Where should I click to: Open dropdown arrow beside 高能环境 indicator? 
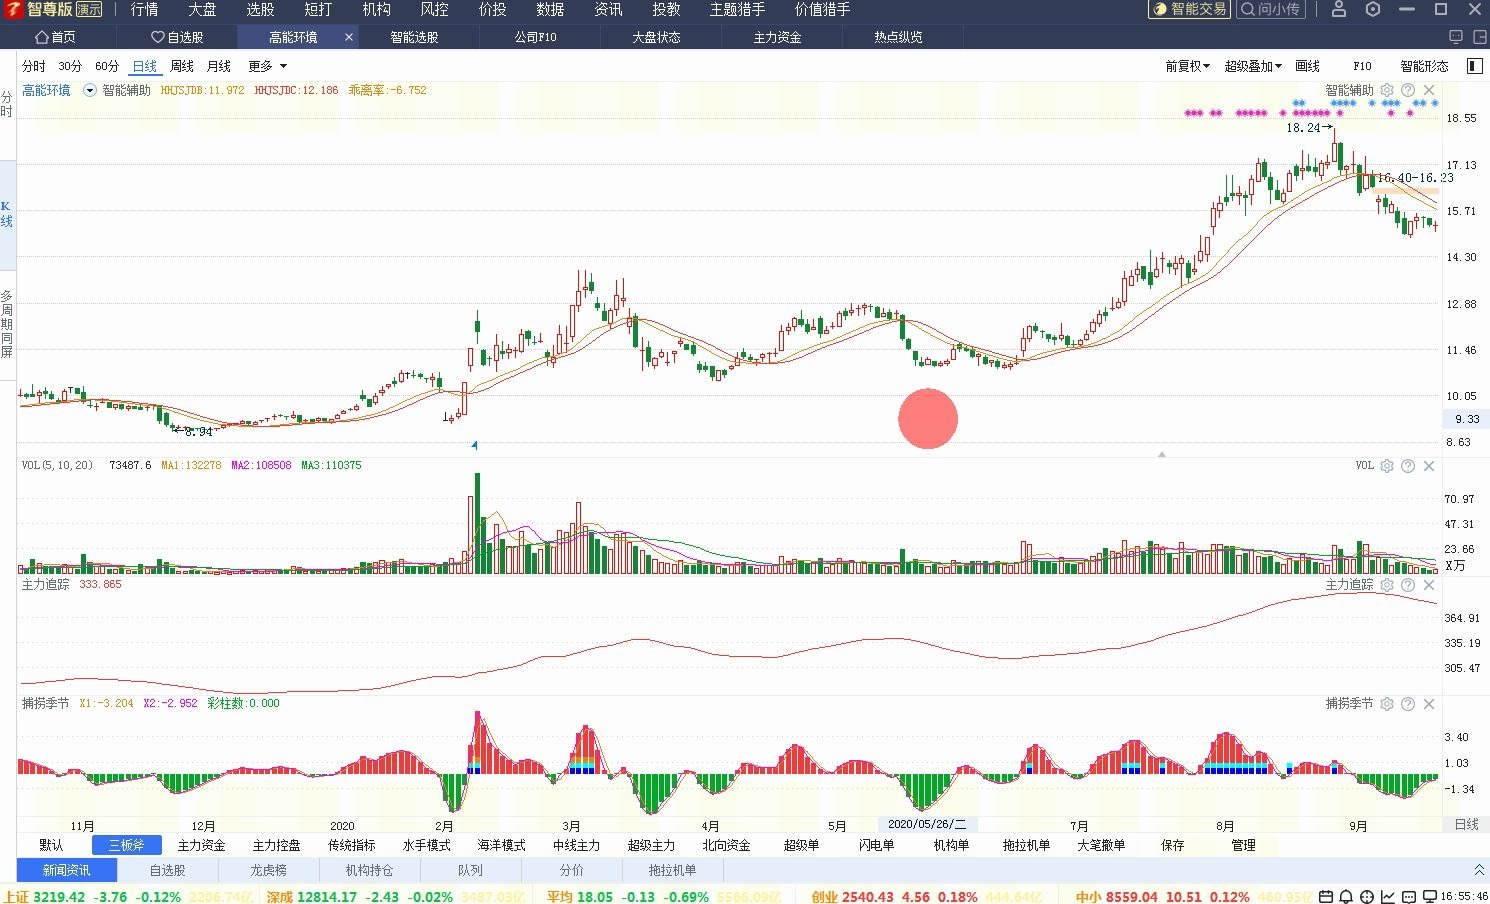point(90,90)
